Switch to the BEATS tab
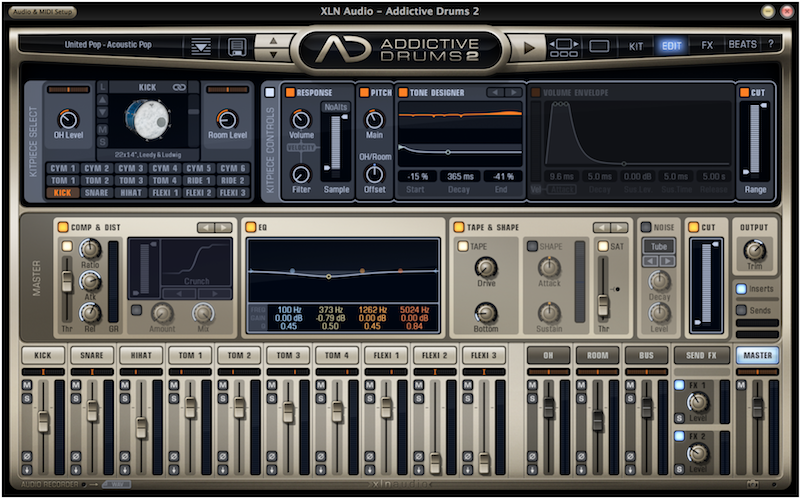Viewport: 800px width, 499px height. (x=742, y=44)
